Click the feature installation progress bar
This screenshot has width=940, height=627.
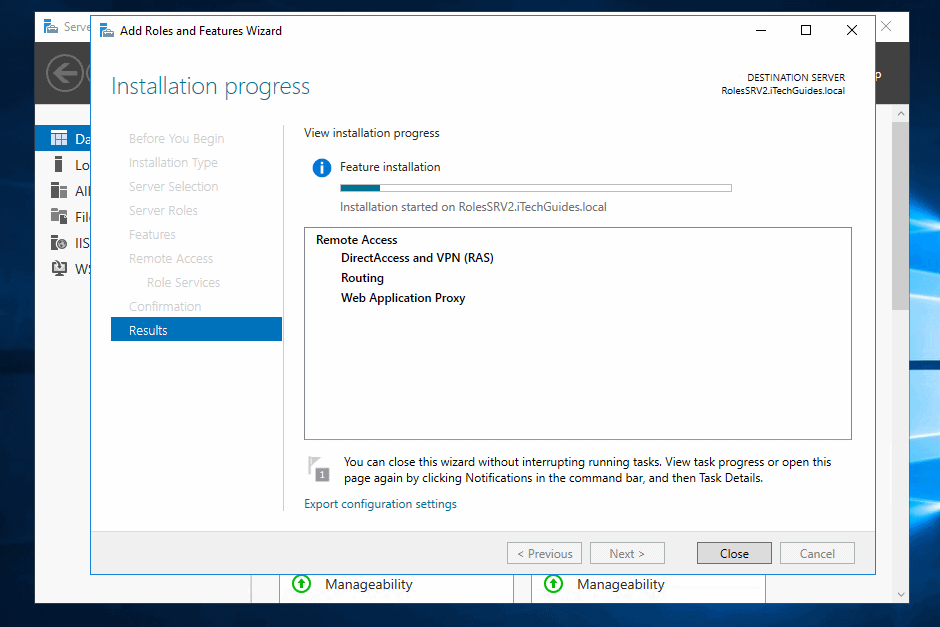[x=535, y=187]
